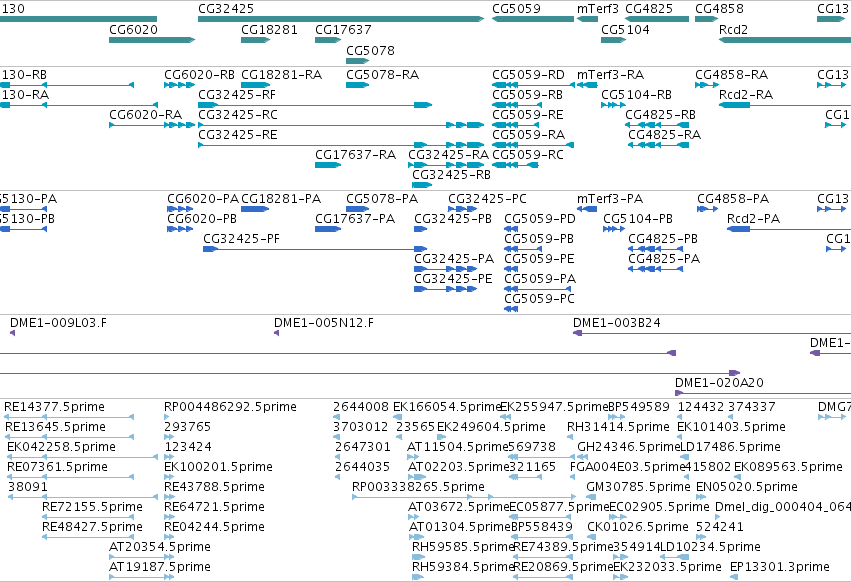The height and width of the screenshot is (582, 851).
Task: Click transcript CG4825-RB
Action: point(661,115)
